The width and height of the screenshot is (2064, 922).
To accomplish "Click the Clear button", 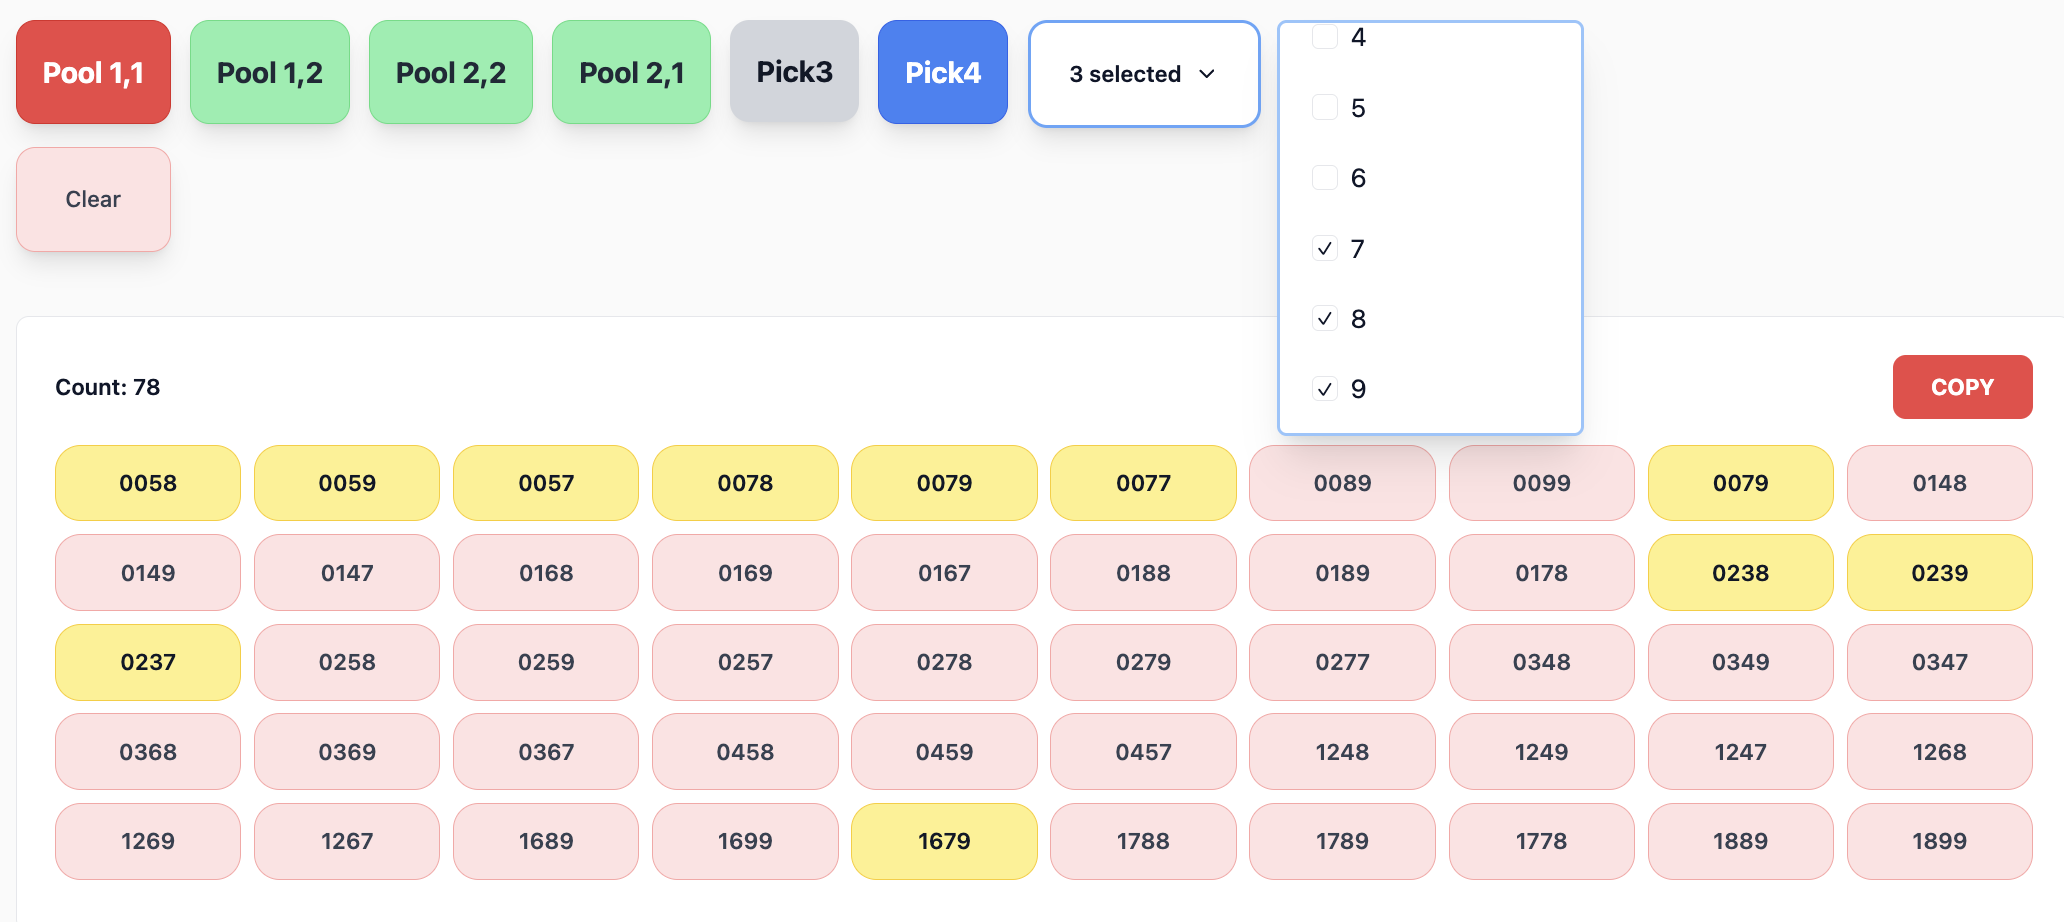I will 93,199.
